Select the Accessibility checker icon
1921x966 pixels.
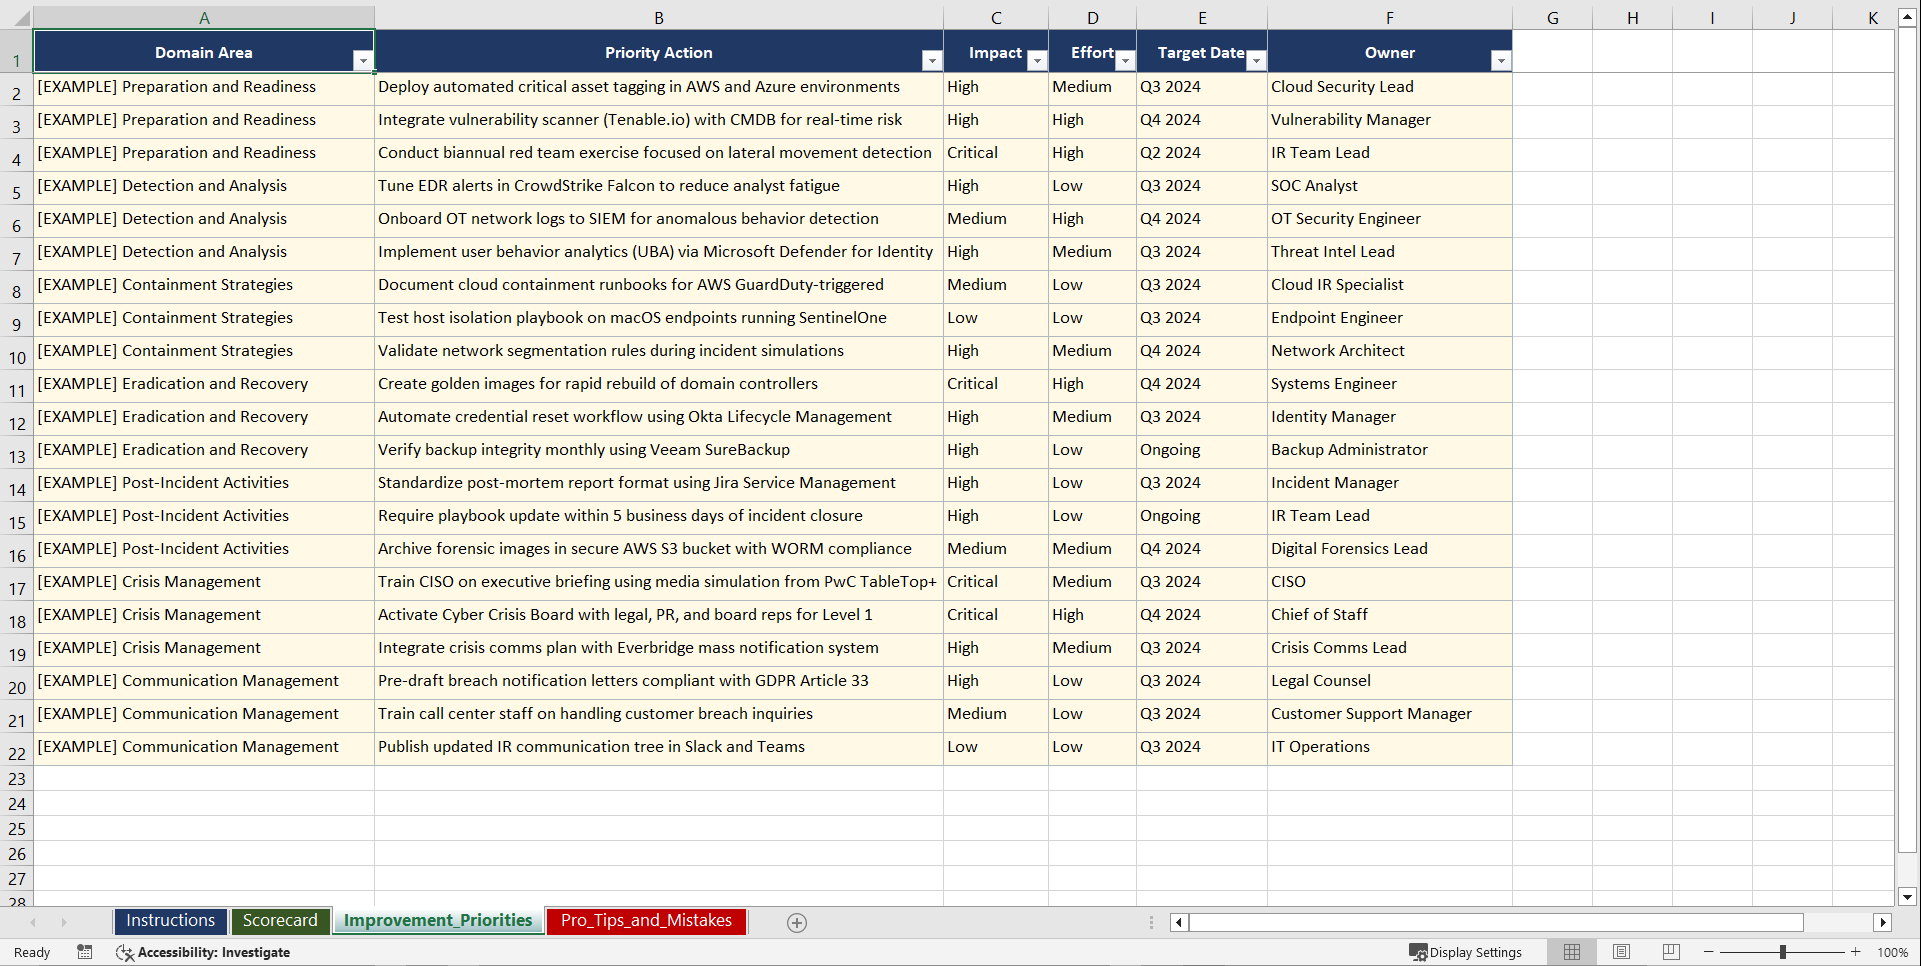coord(125,952)
